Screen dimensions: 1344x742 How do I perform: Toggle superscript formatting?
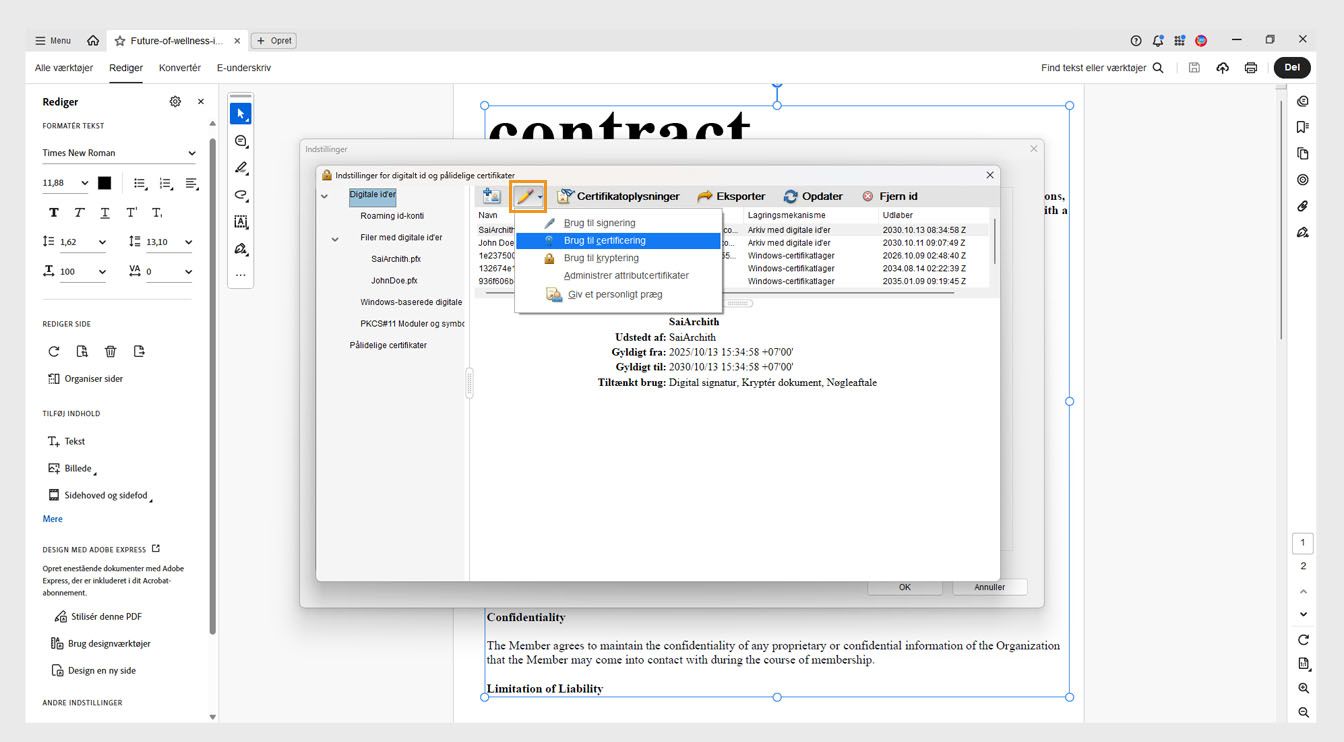(131, 213)
